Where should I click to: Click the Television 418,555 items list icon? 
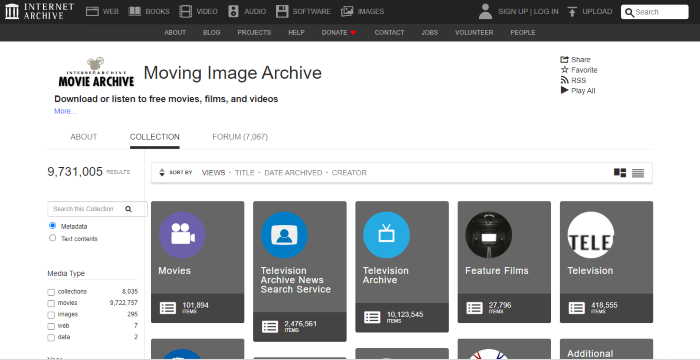tap(577, 308)
